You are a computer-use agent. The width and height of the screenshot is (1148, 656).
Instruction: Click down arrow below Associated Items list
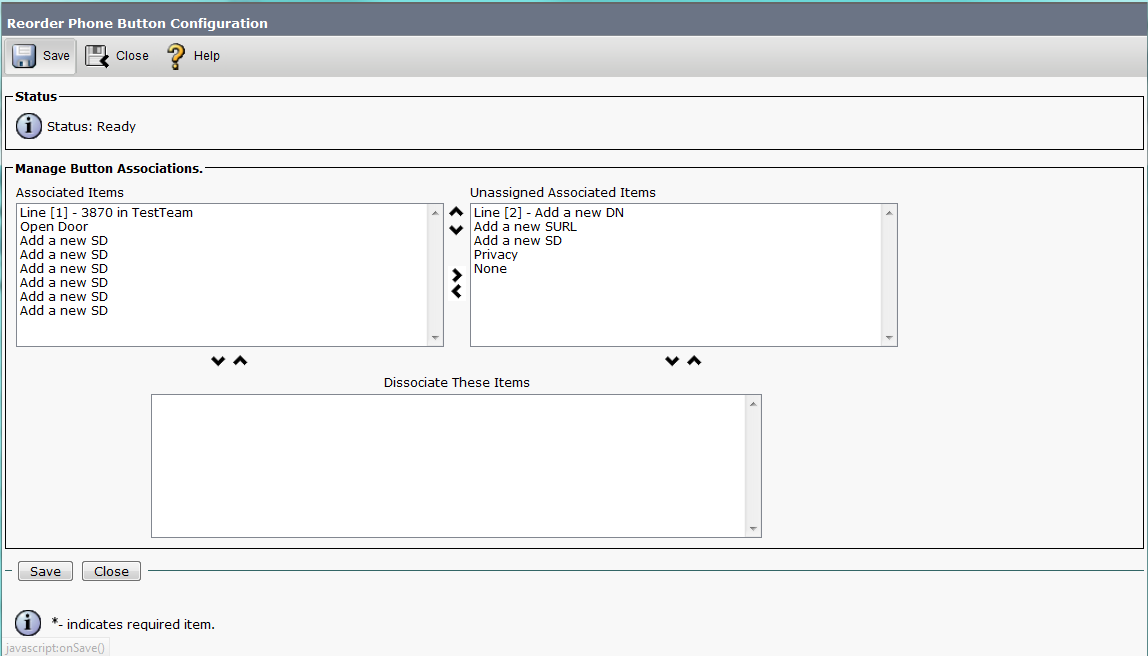218,361
